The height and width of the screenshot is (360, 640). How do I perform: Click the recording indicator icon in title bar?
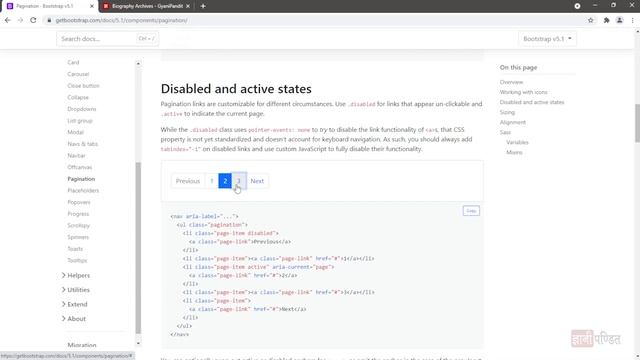[x=577, y=6]
